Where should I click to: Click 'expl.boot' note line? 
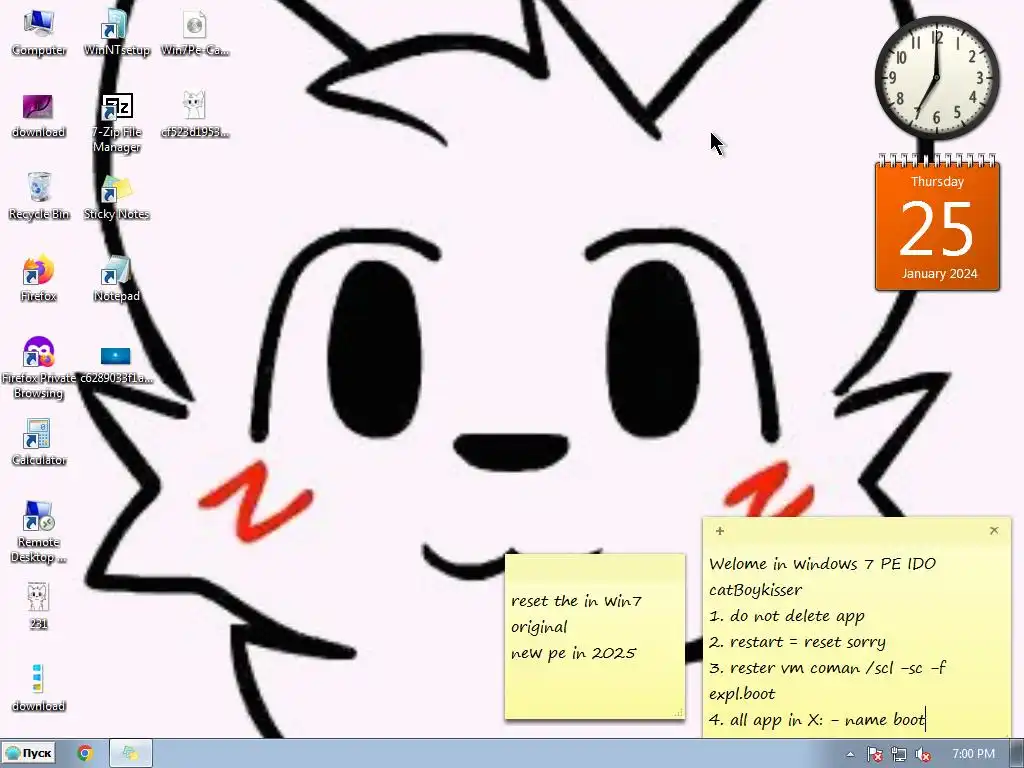click(742, 694)
